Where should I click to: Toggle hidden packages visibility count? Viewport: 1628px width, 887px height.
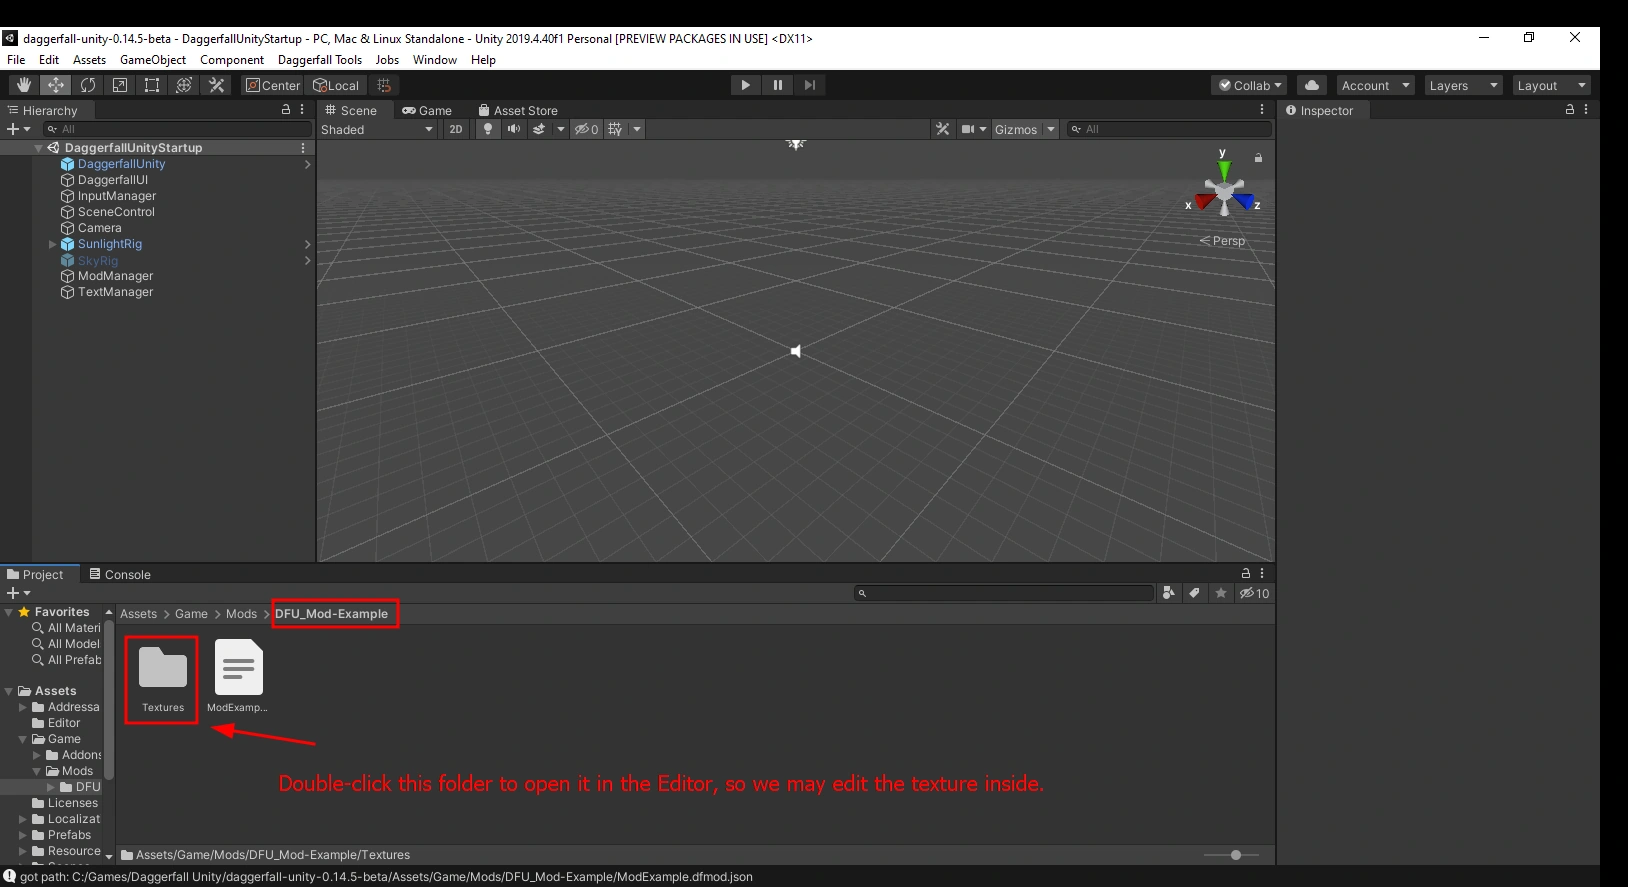(x=1254, y=593)
